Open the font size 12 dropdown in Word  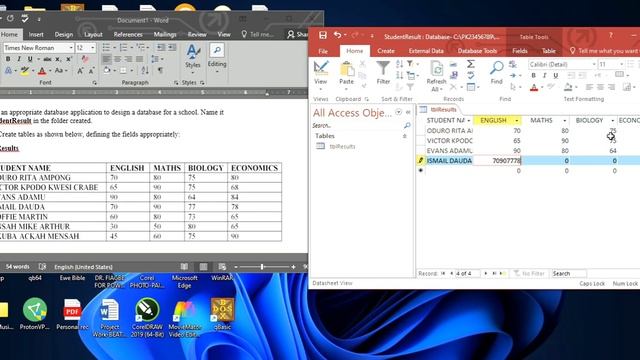[x=93, y=48]
